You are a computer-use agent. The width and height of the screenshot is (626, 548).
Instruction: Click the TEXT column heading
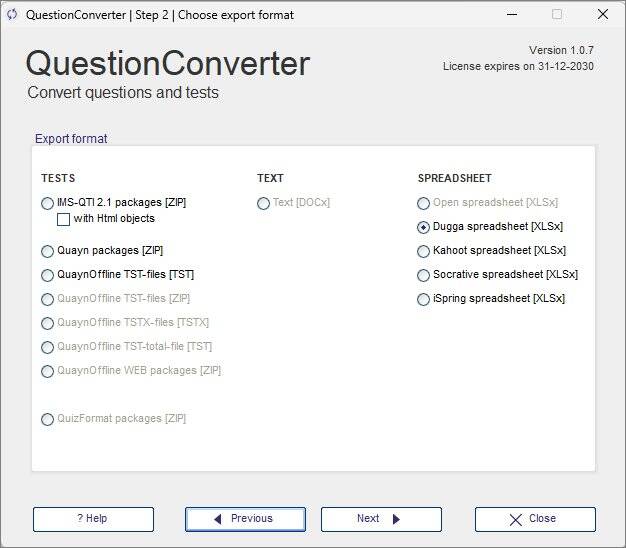[270, 178]
